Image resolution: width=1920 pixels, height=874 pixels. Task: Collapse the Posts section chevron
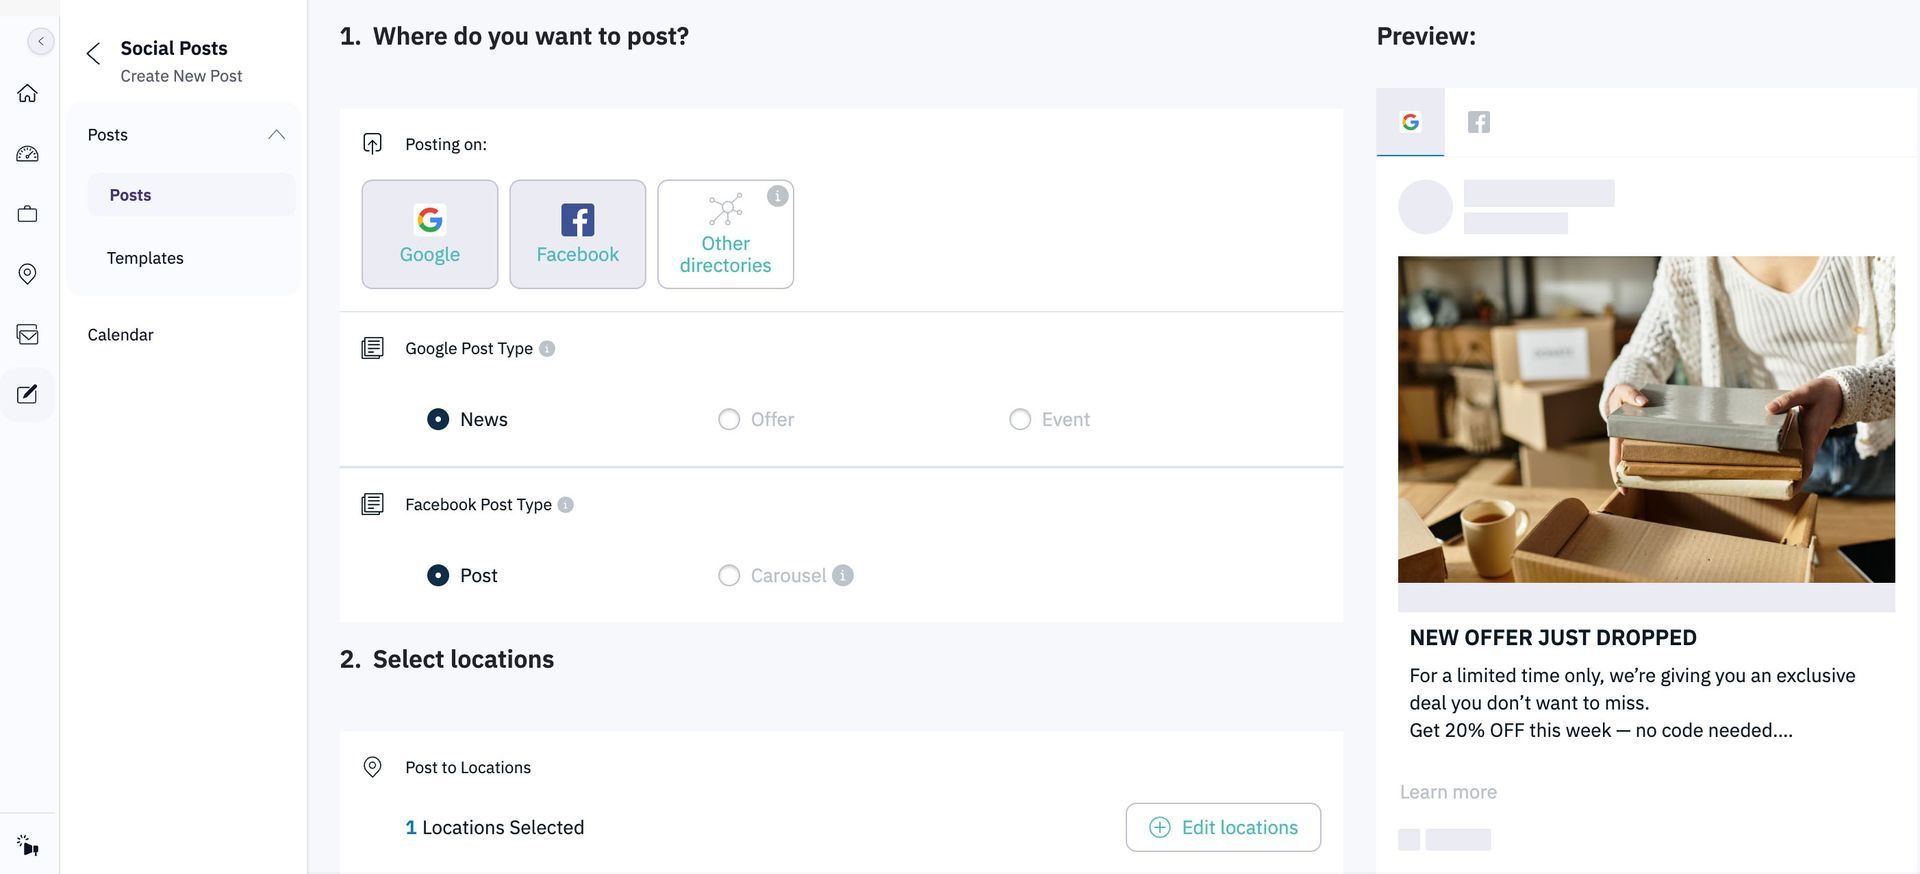tap(277, 135)
